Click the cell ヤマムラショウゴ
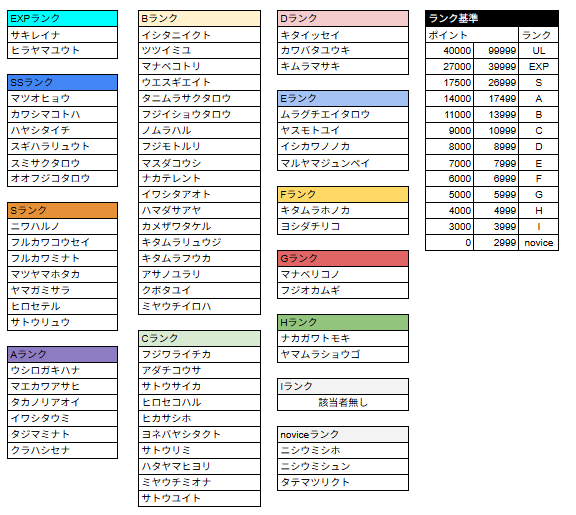 (343, 354)
